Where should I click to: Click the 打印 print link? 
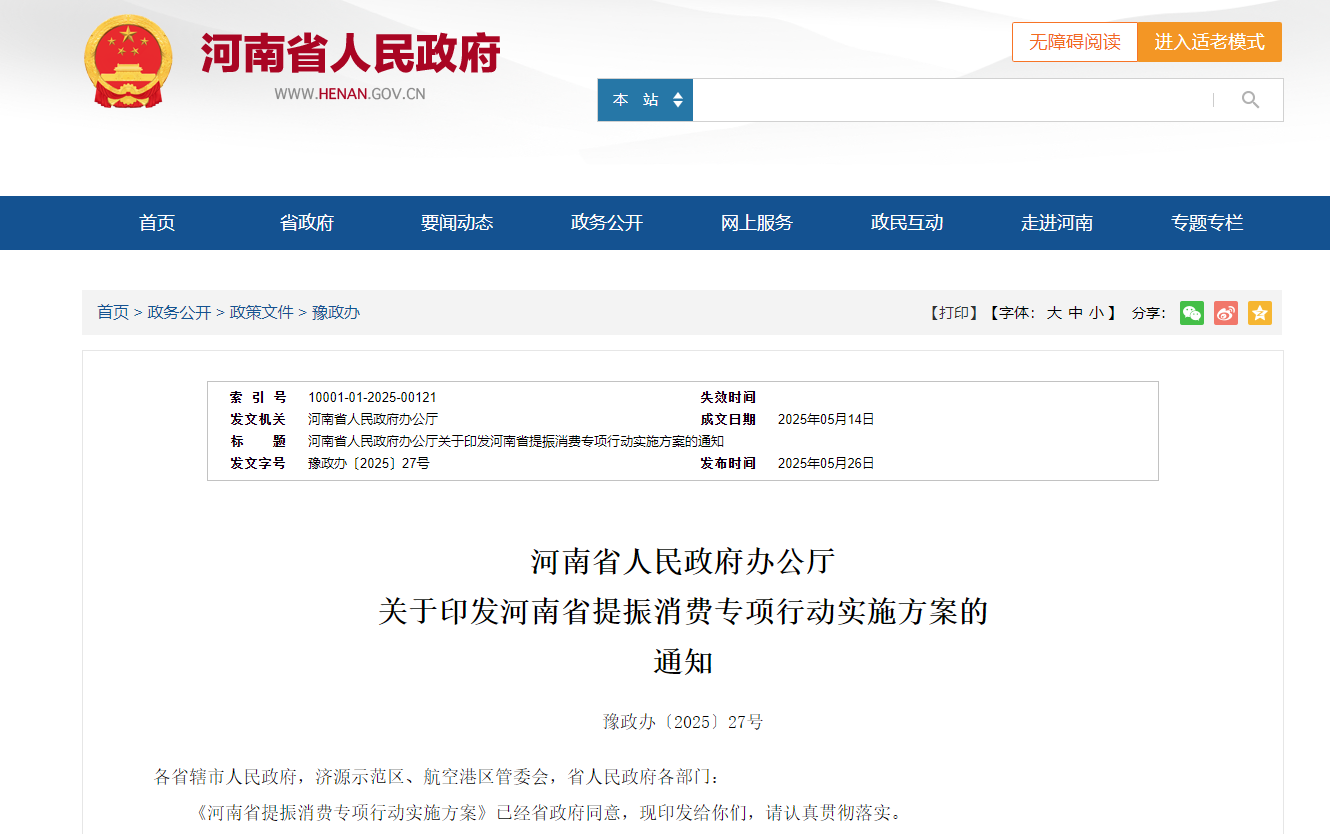[954, 313]
